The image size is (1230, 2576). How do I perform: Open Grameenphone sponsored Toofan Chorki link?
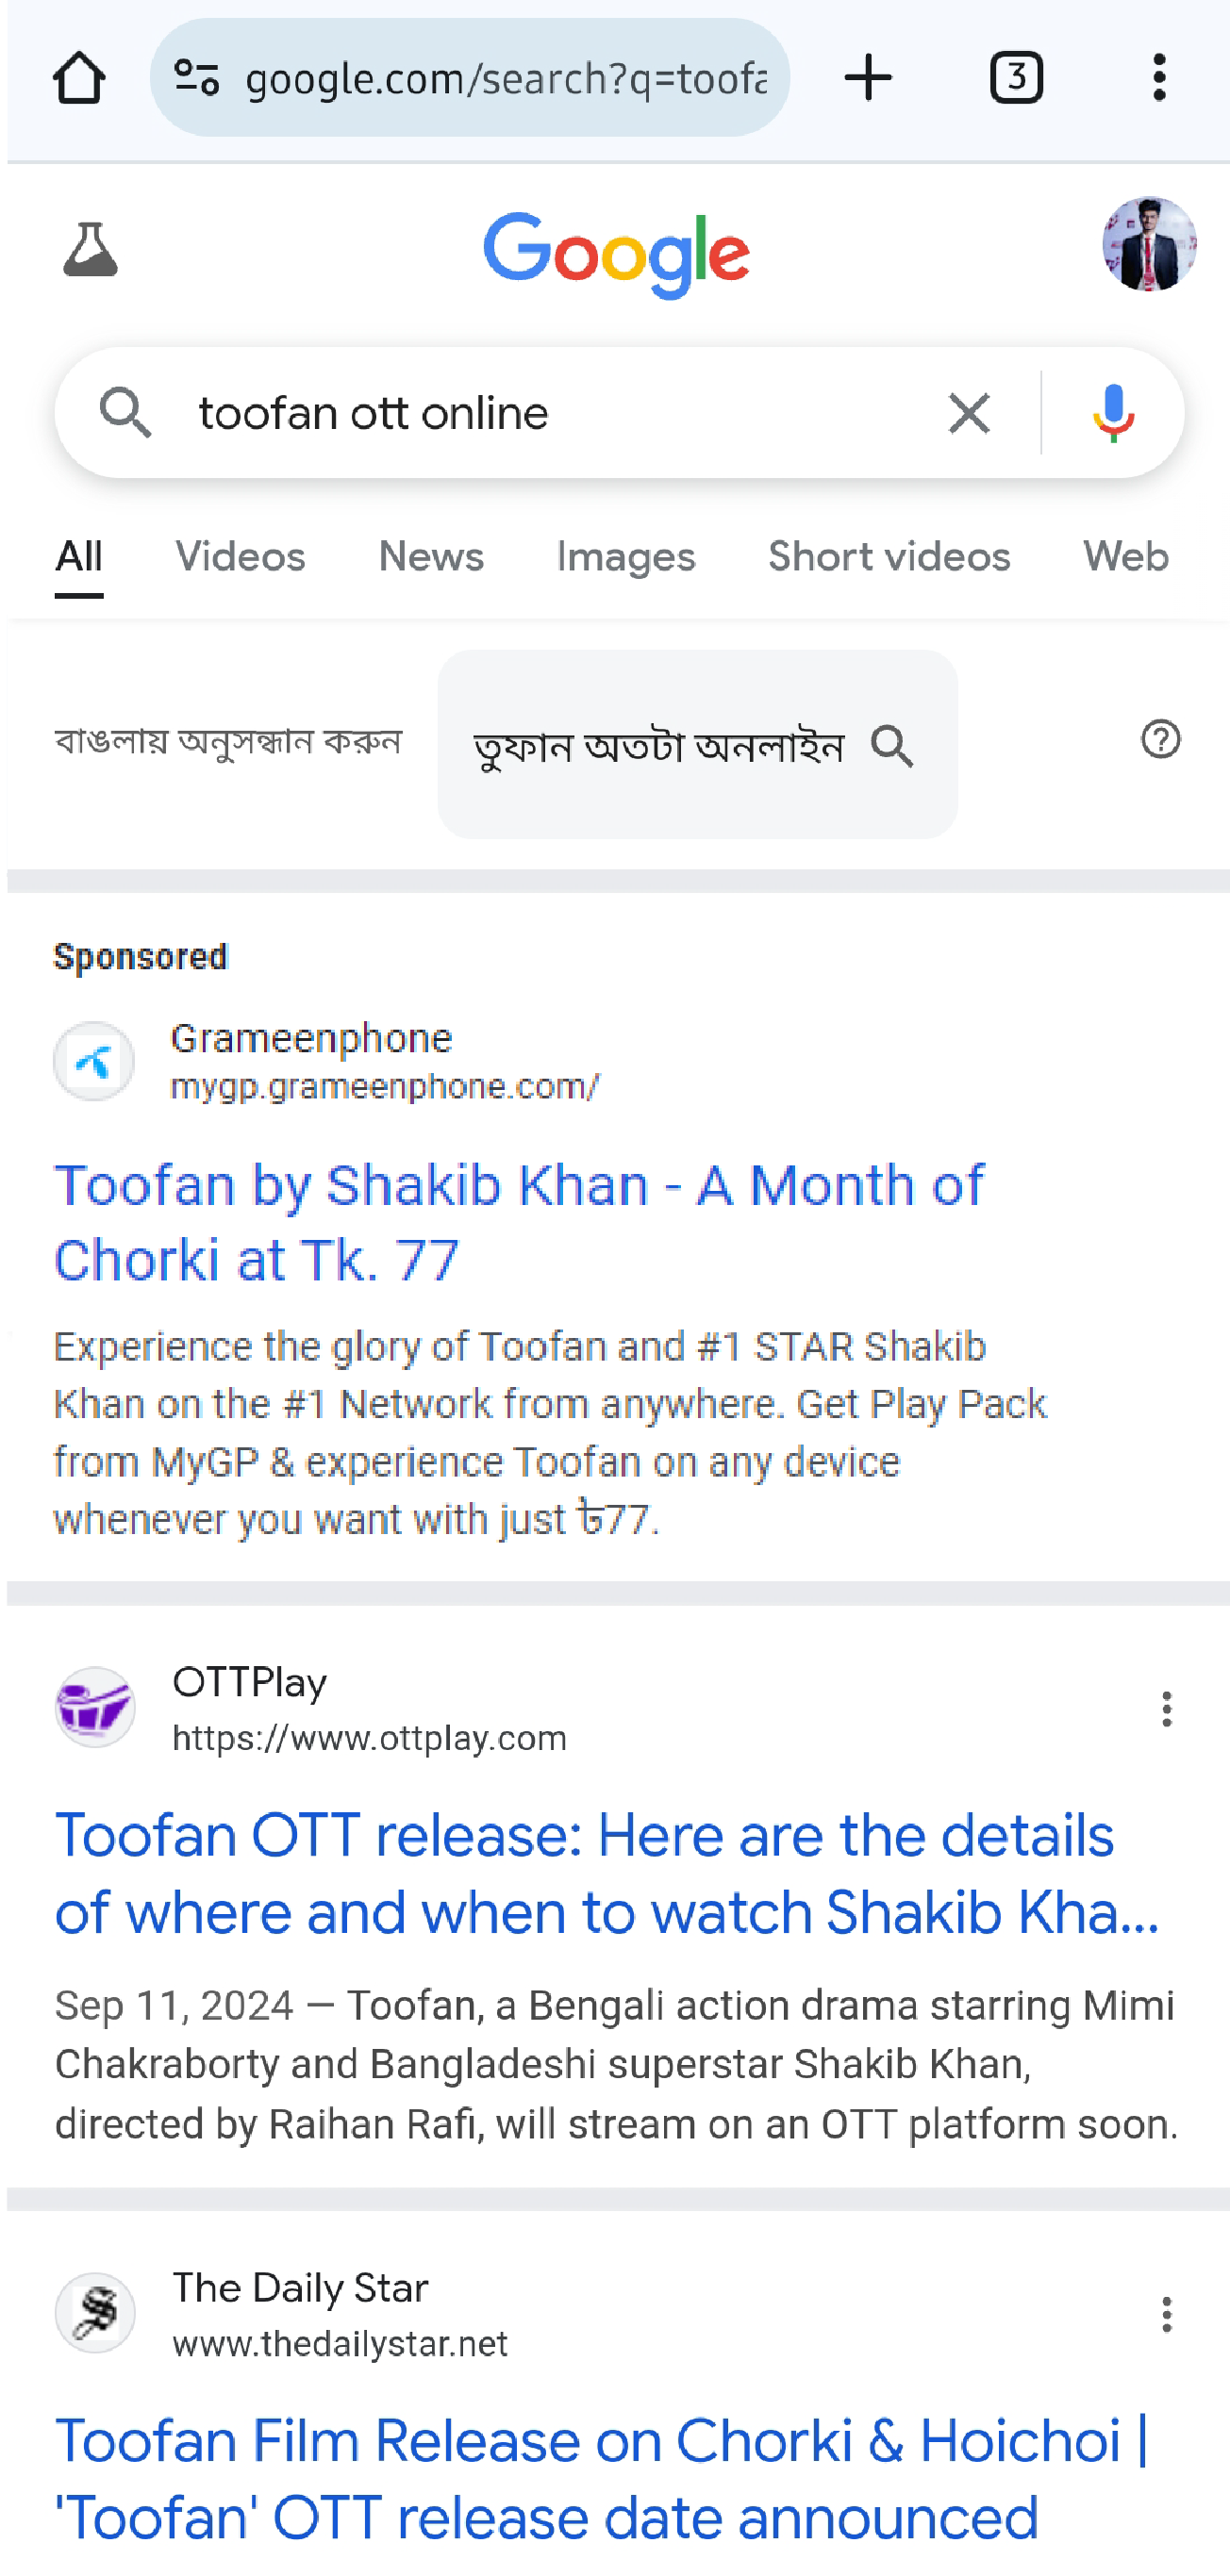click(518, 1222)
